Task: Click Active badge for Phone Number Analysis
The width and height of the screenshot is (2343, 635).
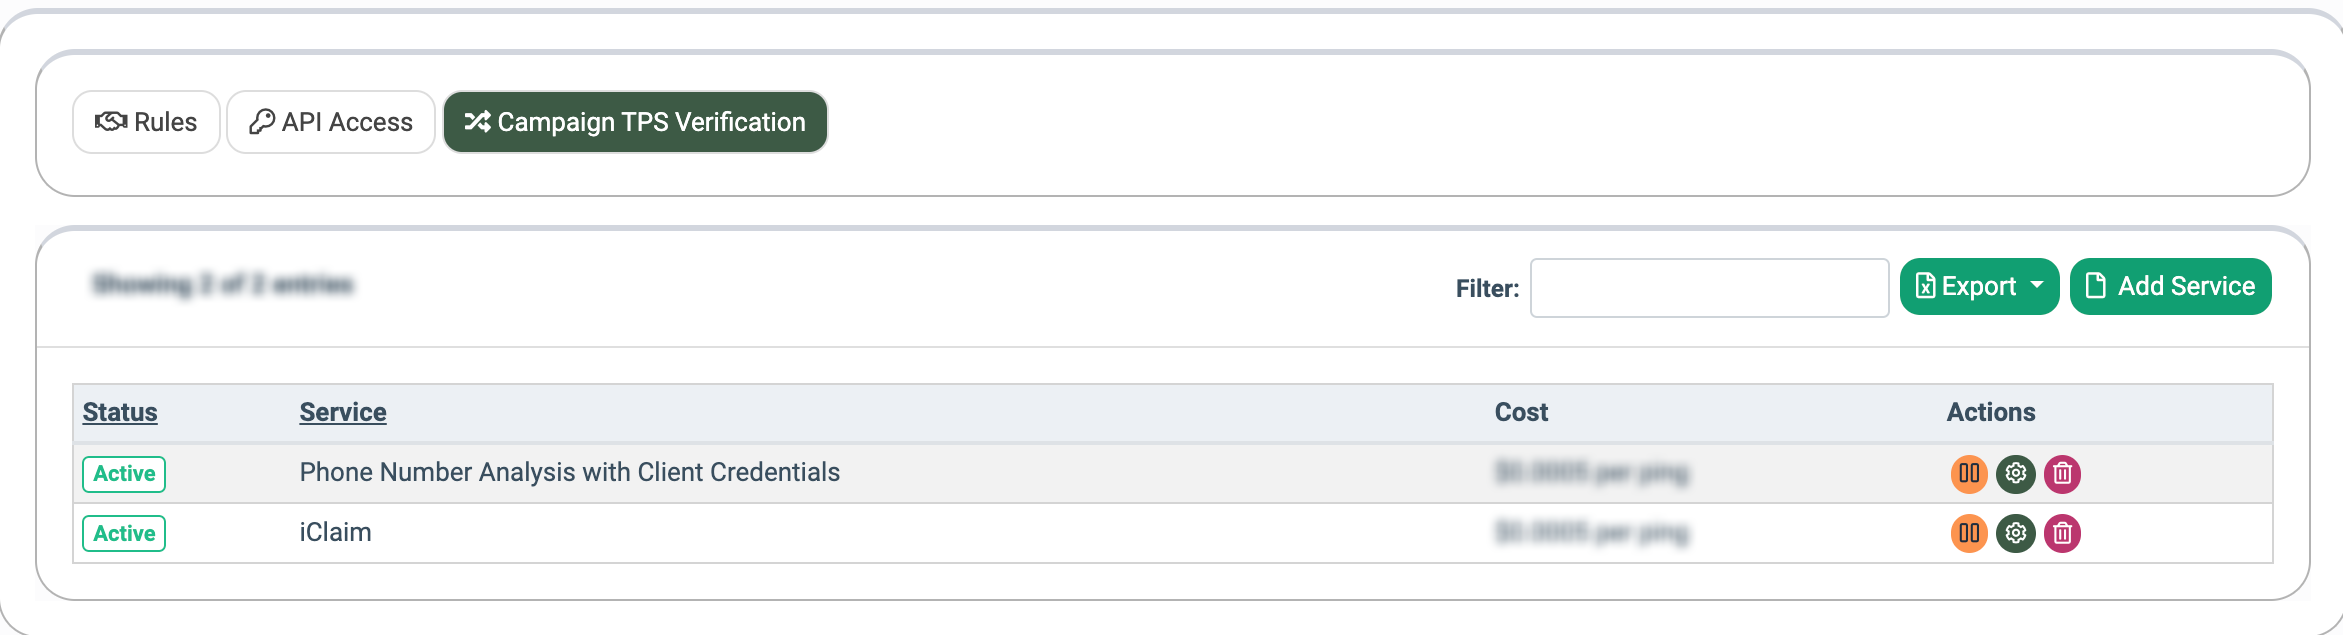Action: [124, 473]
